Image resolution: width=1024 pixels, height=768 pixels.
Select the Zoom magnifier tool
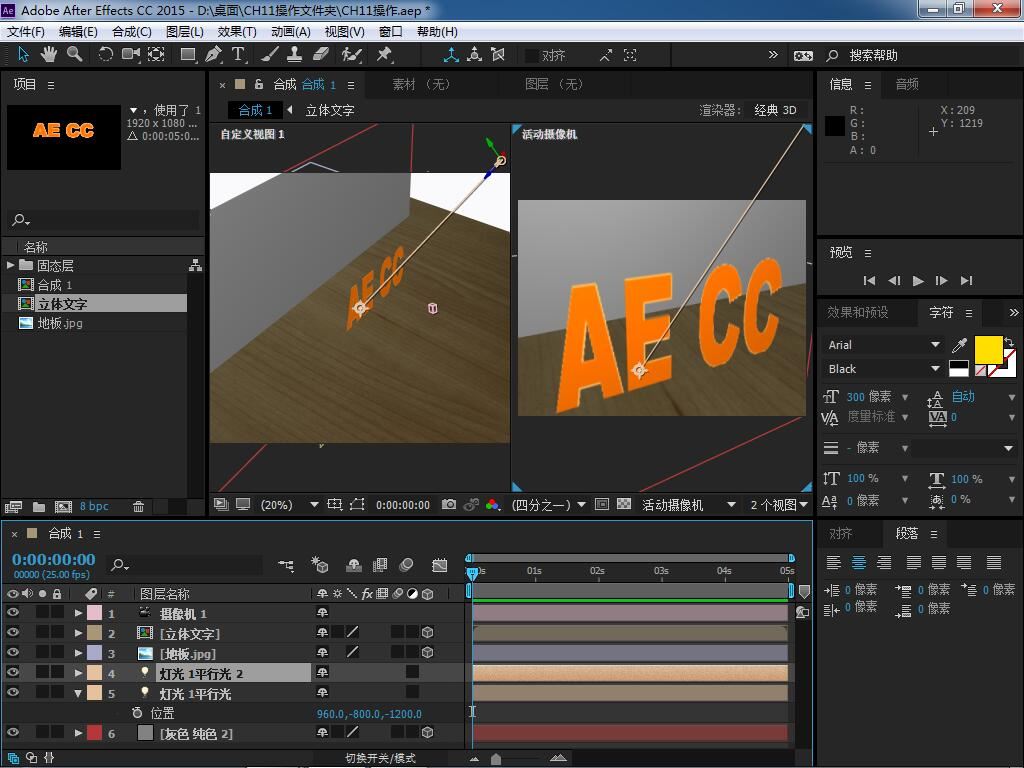click(75, 55)
